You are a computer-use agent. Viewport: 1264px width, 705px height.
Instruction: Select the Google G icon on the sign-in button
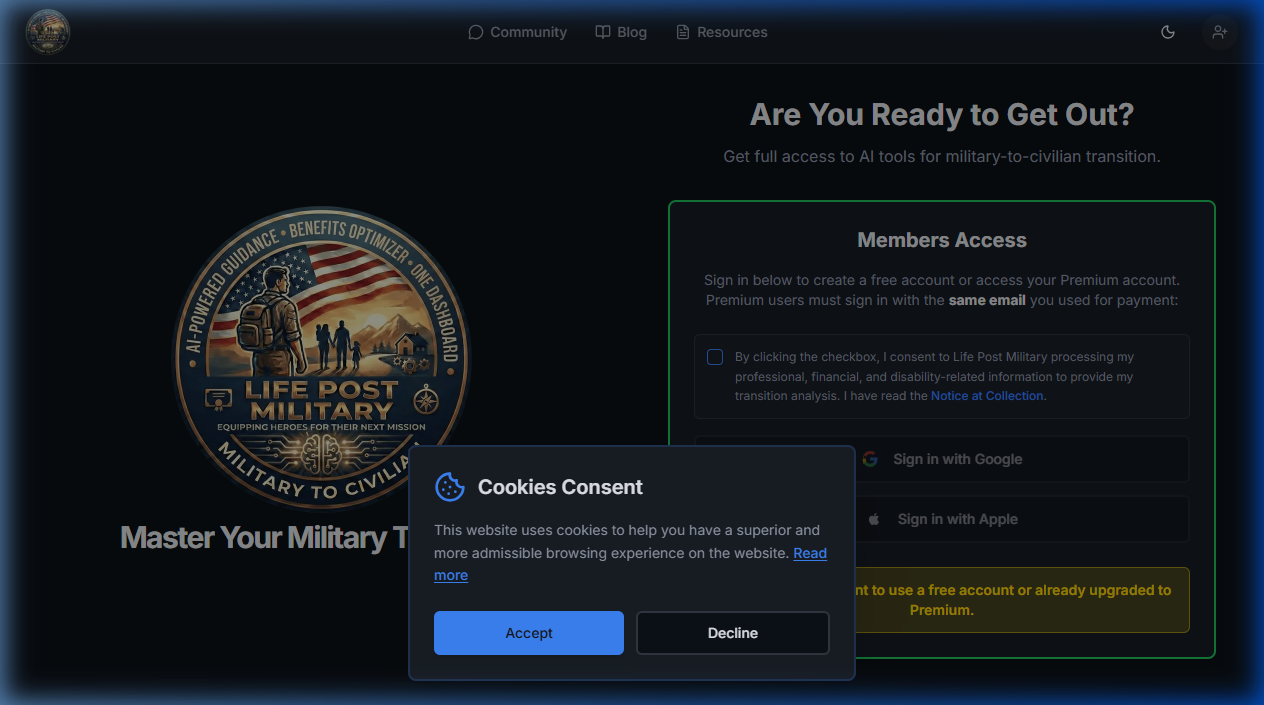coord(869,459)
